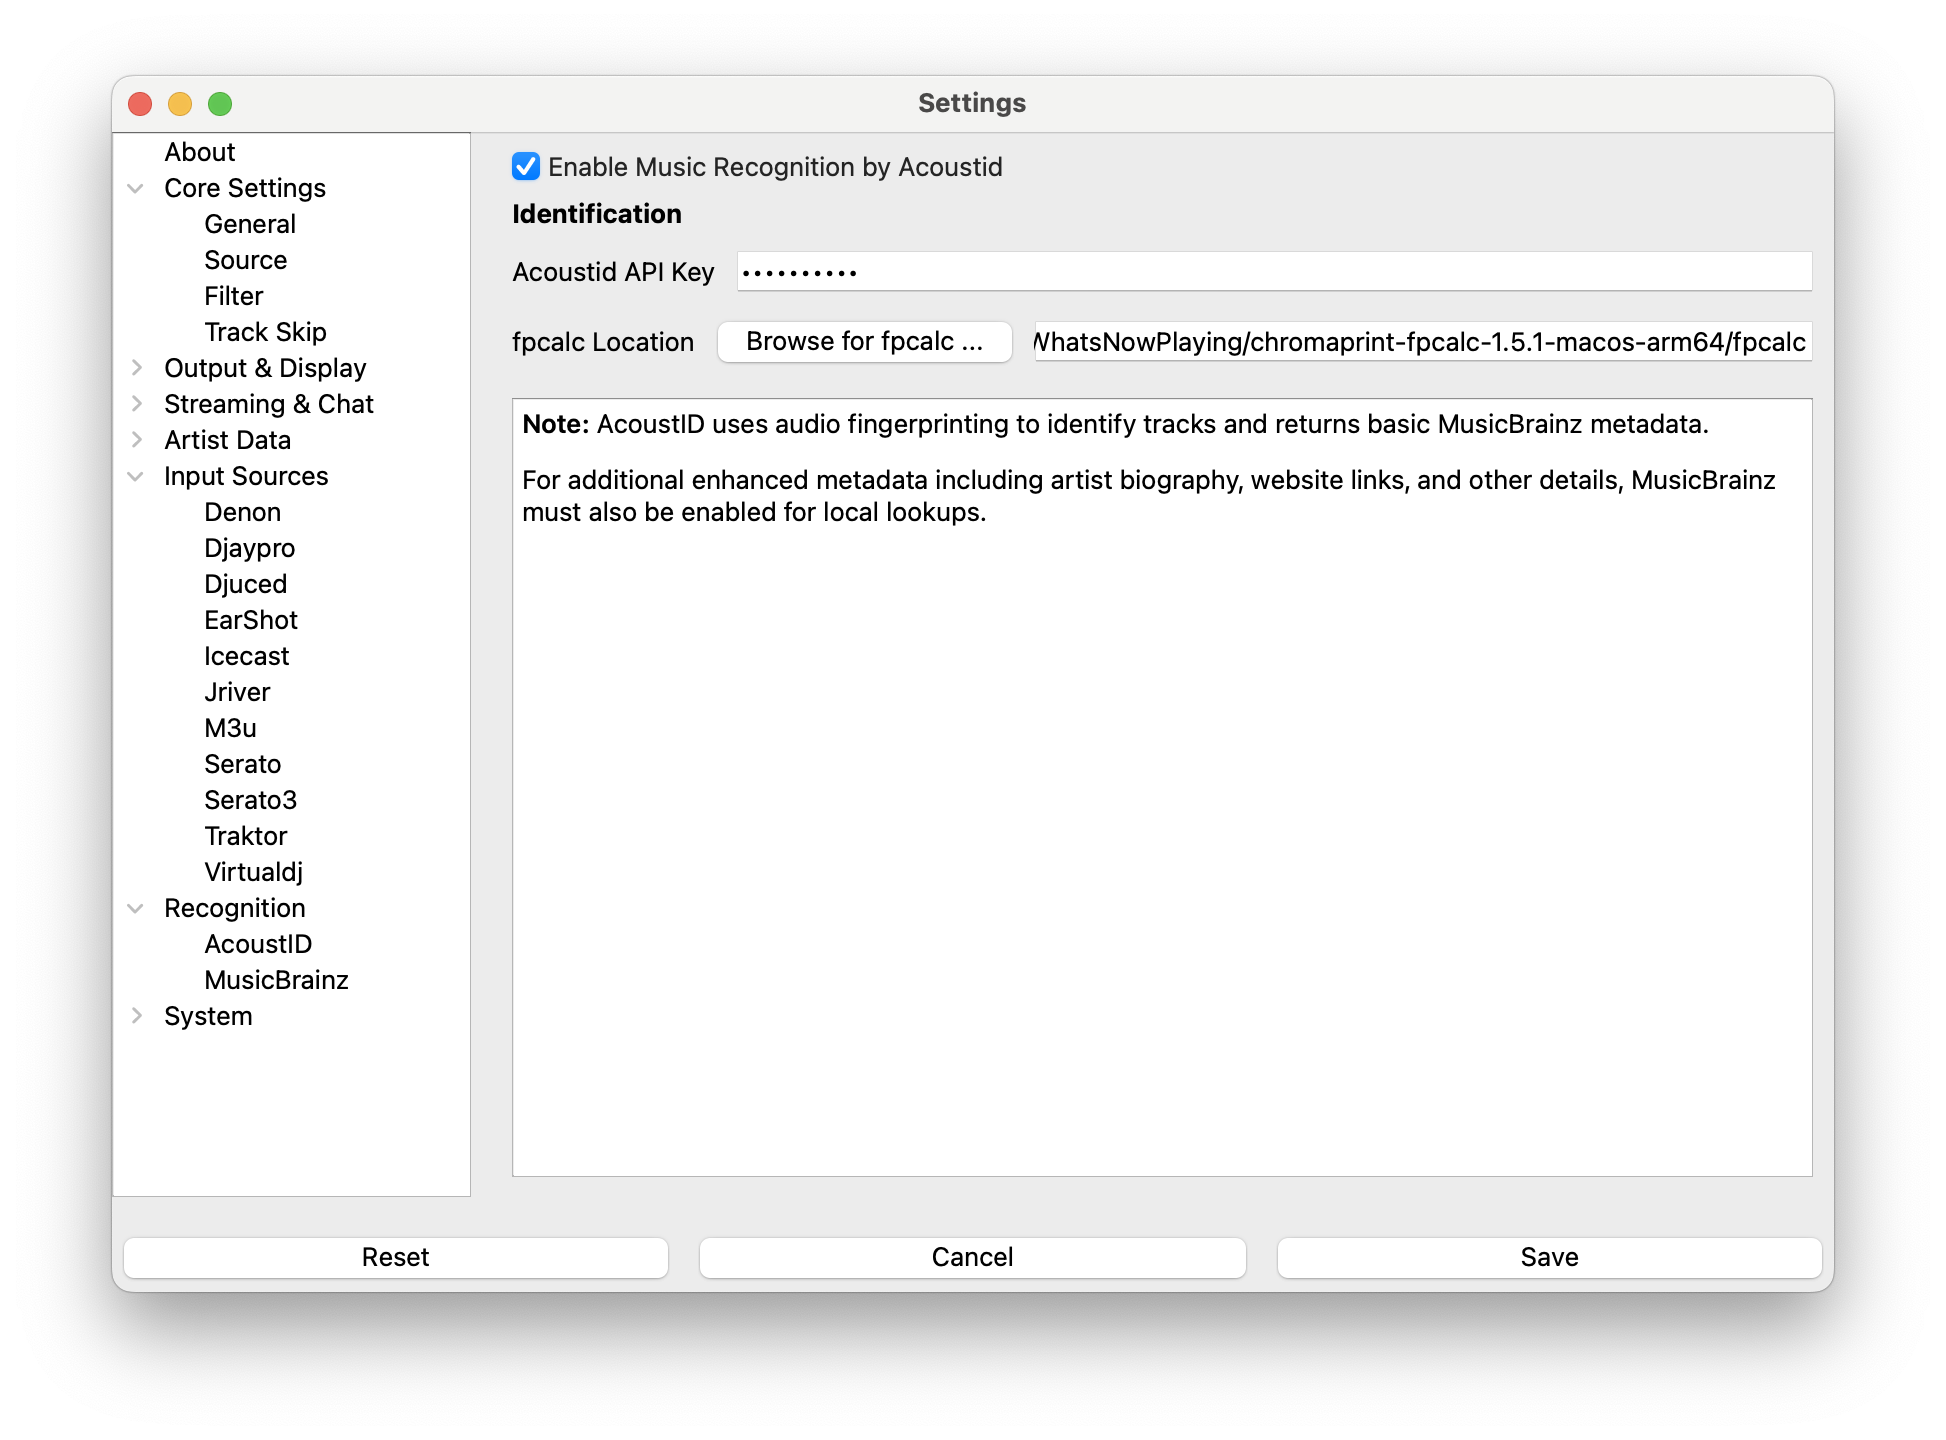
Task: Click the Reset button
Action: (396, 1257)
